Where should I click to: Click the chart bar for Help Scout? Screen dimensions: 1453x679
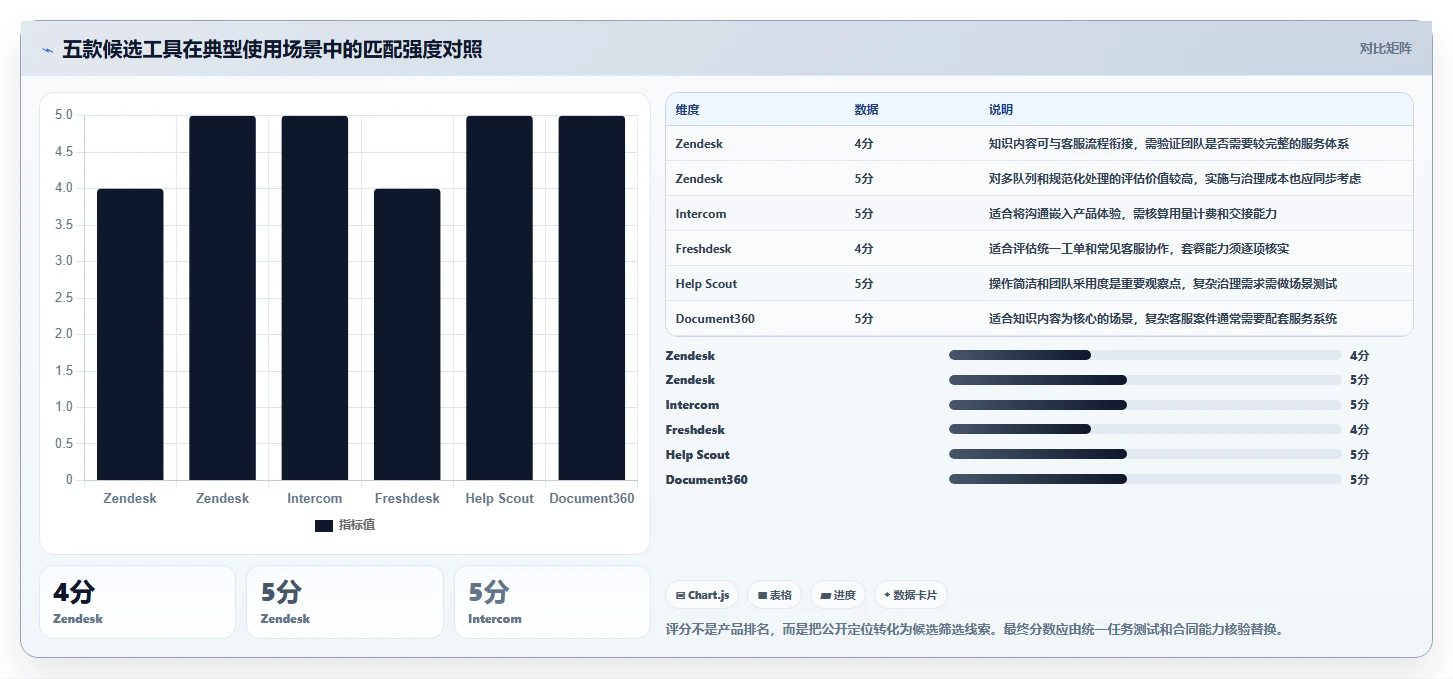(499, 298)
